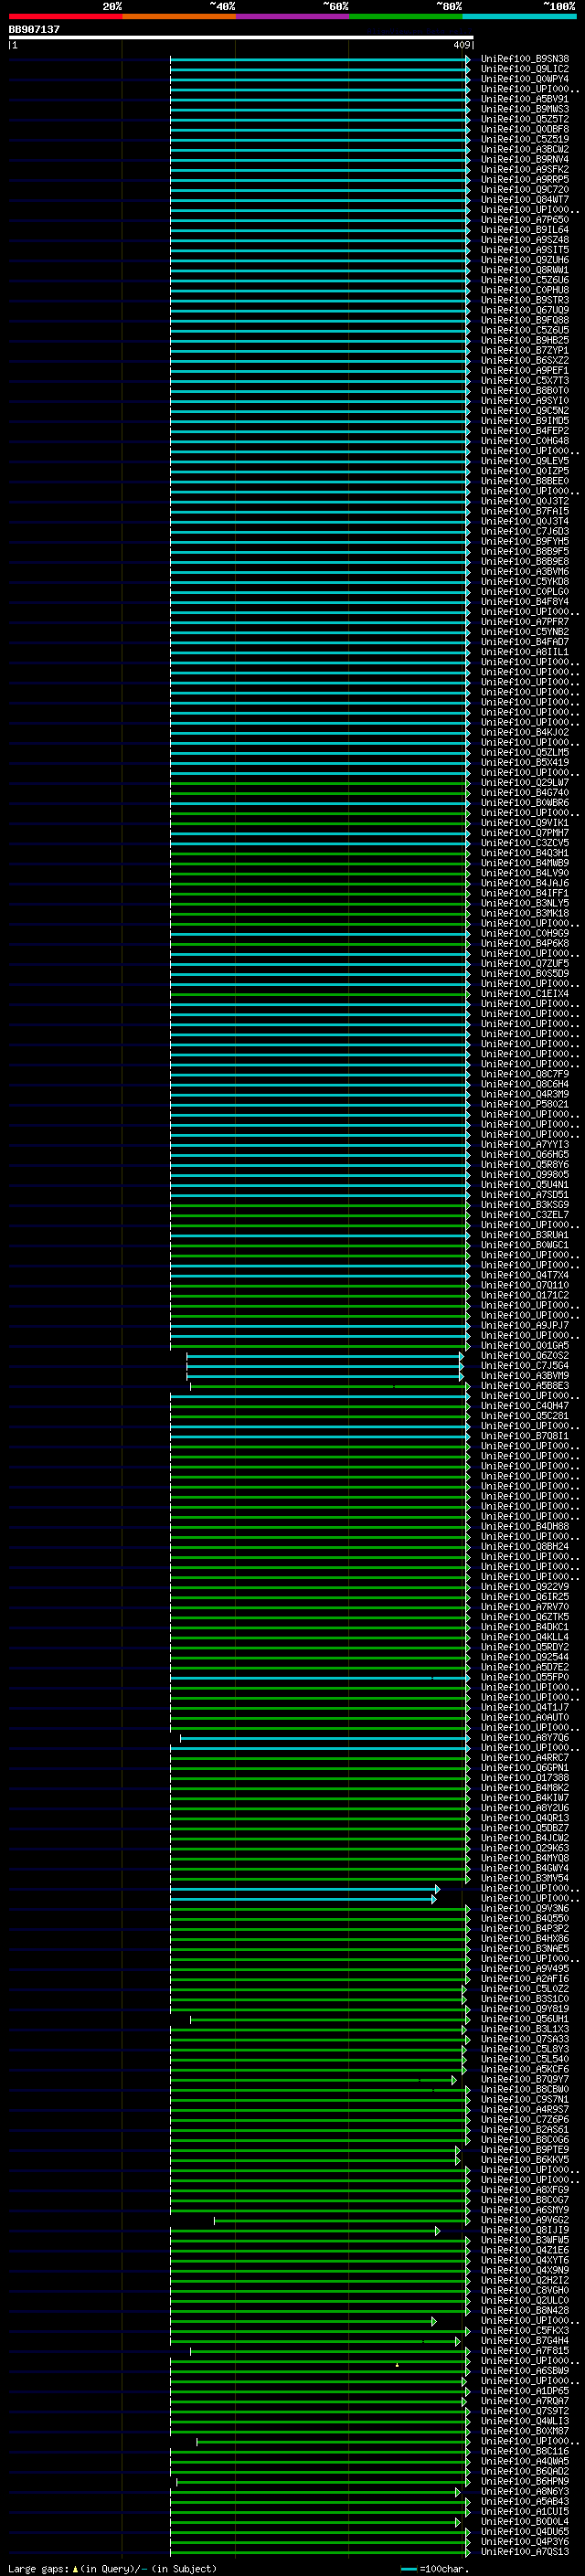This screenshot has width=585, height=2576.
Task: Click hit UniRef100_B9RNV4
Action: 525,159
